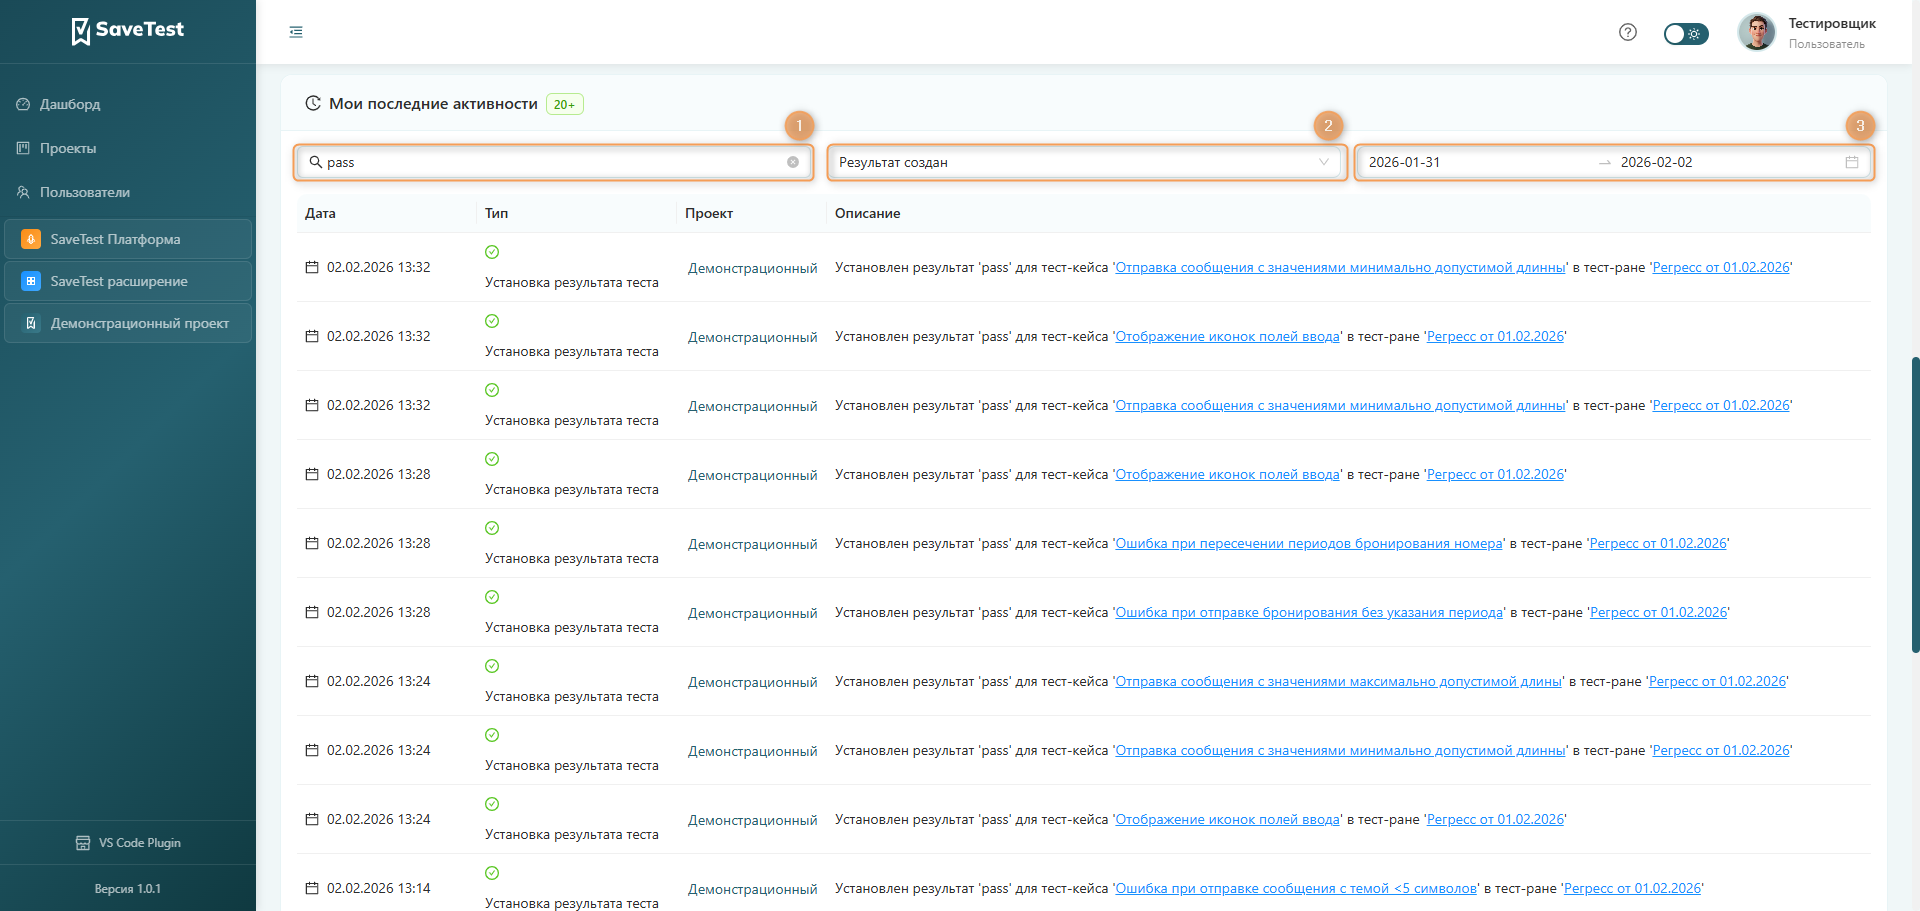Go to the Проекты menu item
This screenshot has width=1920, height=911.
pyautogui.click(x=68, y=148)
